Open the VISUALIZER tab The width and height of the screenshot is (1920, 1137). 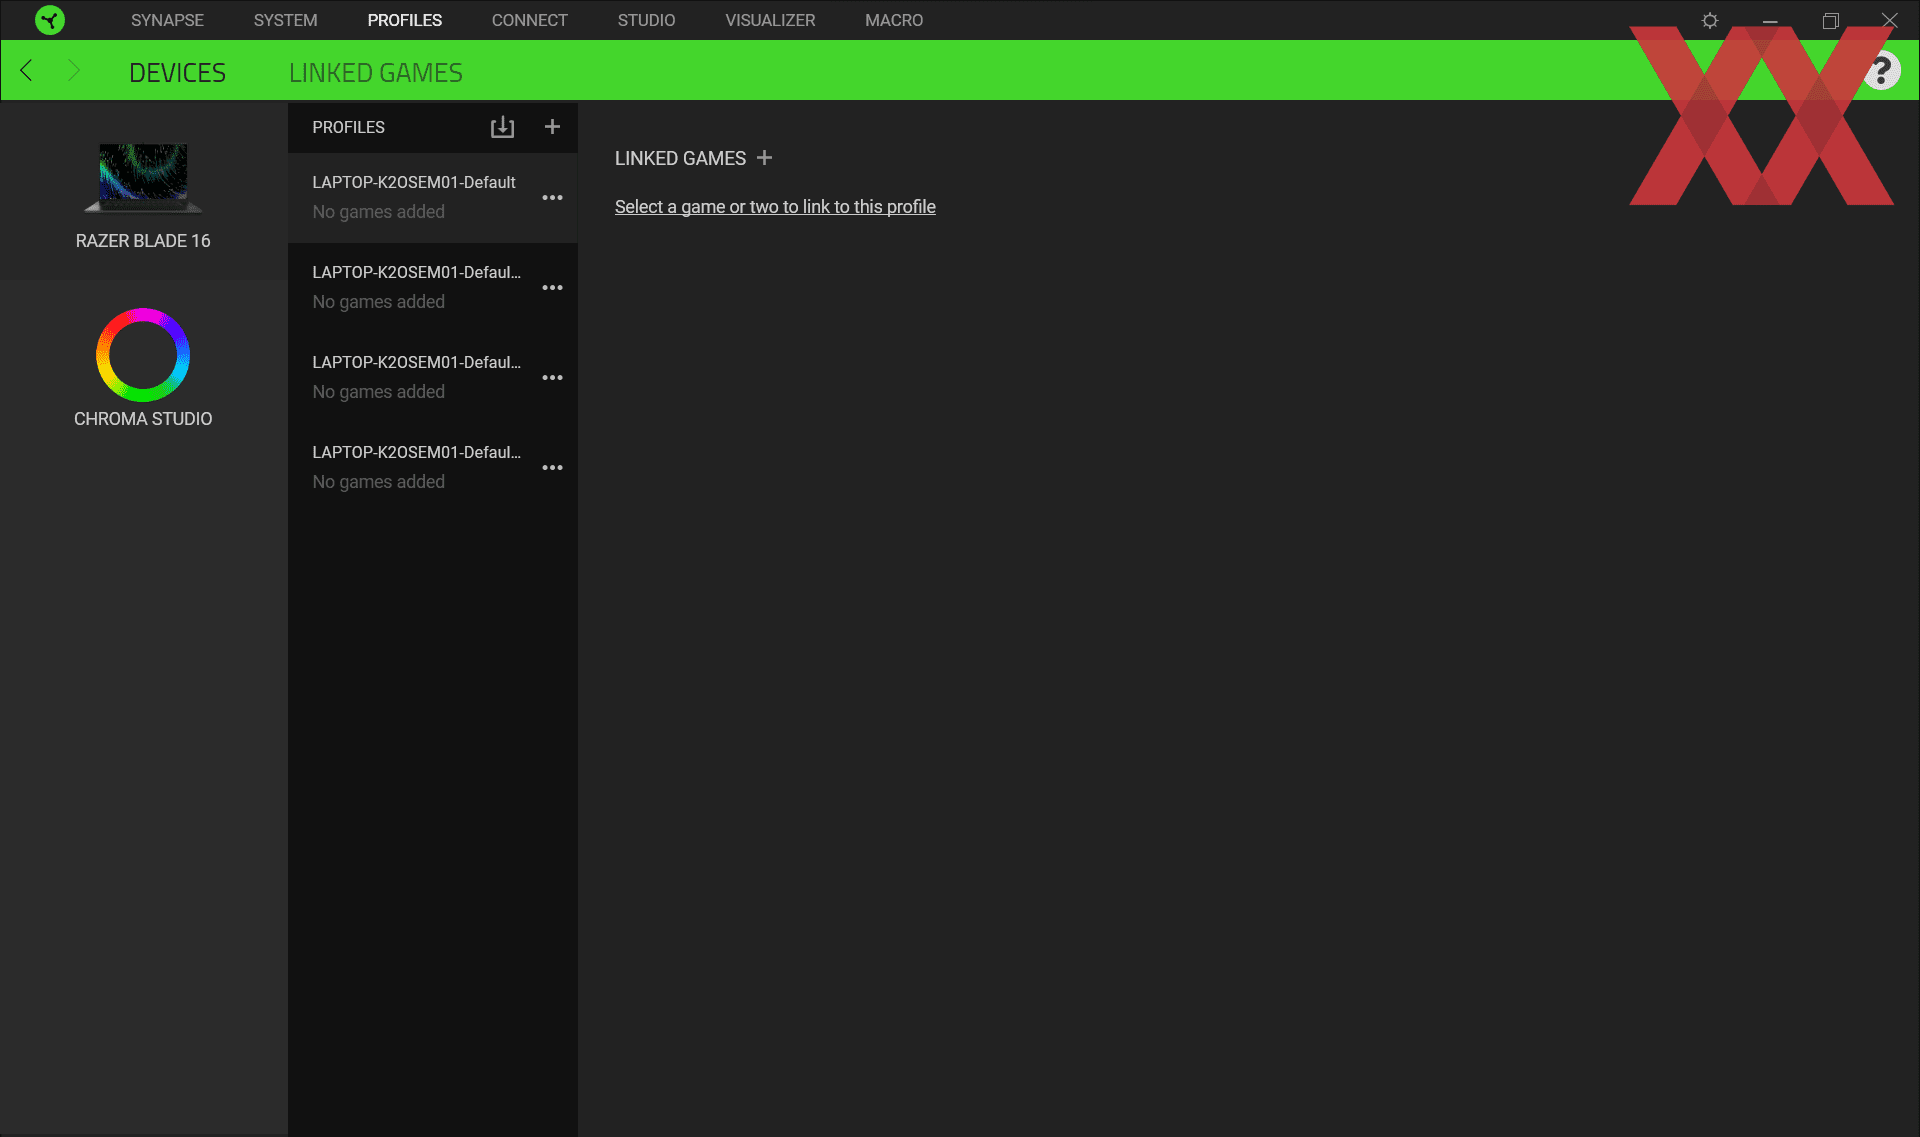click(770, 20)
